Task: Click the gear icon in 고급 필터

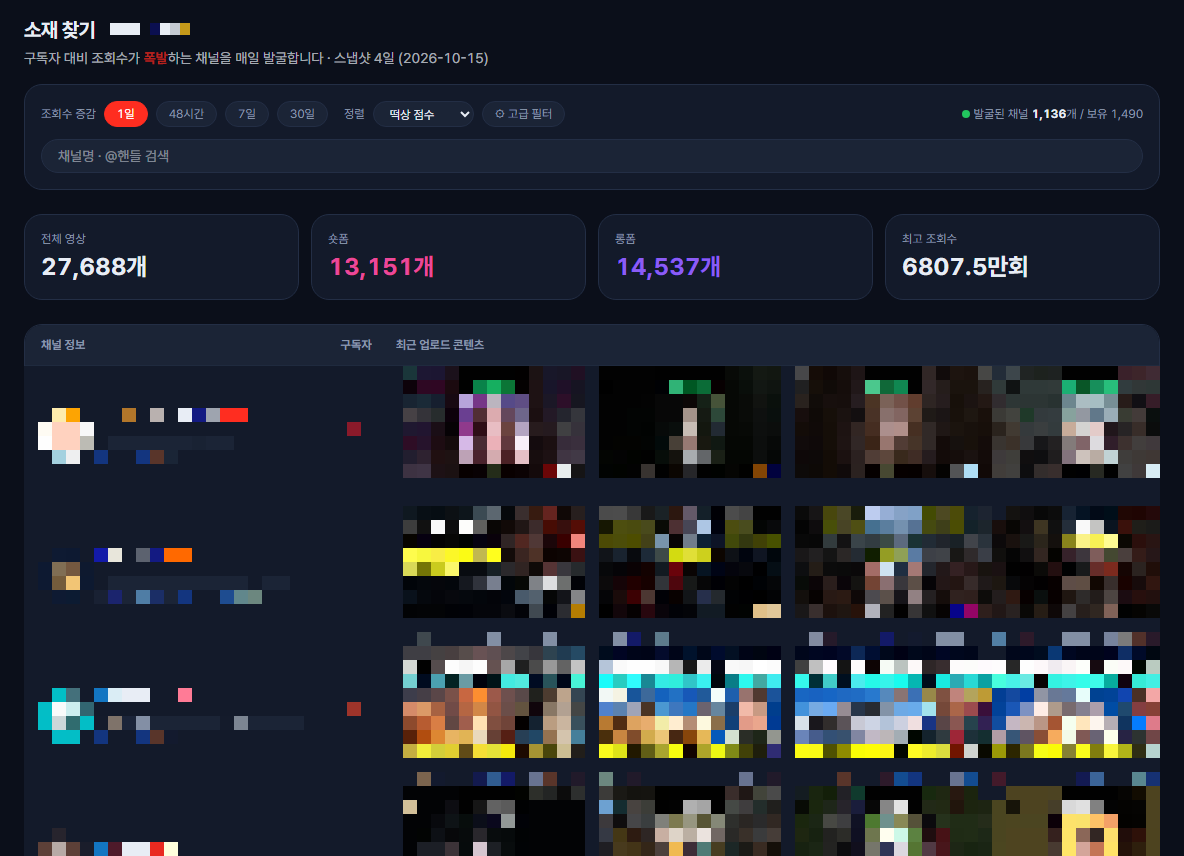Action: coord(500,114)
